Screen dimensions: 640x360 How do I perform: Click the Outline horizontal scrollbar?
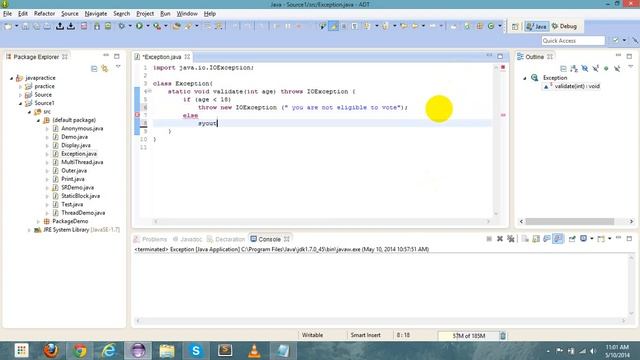pyautogui.click(x=570, y=221)
